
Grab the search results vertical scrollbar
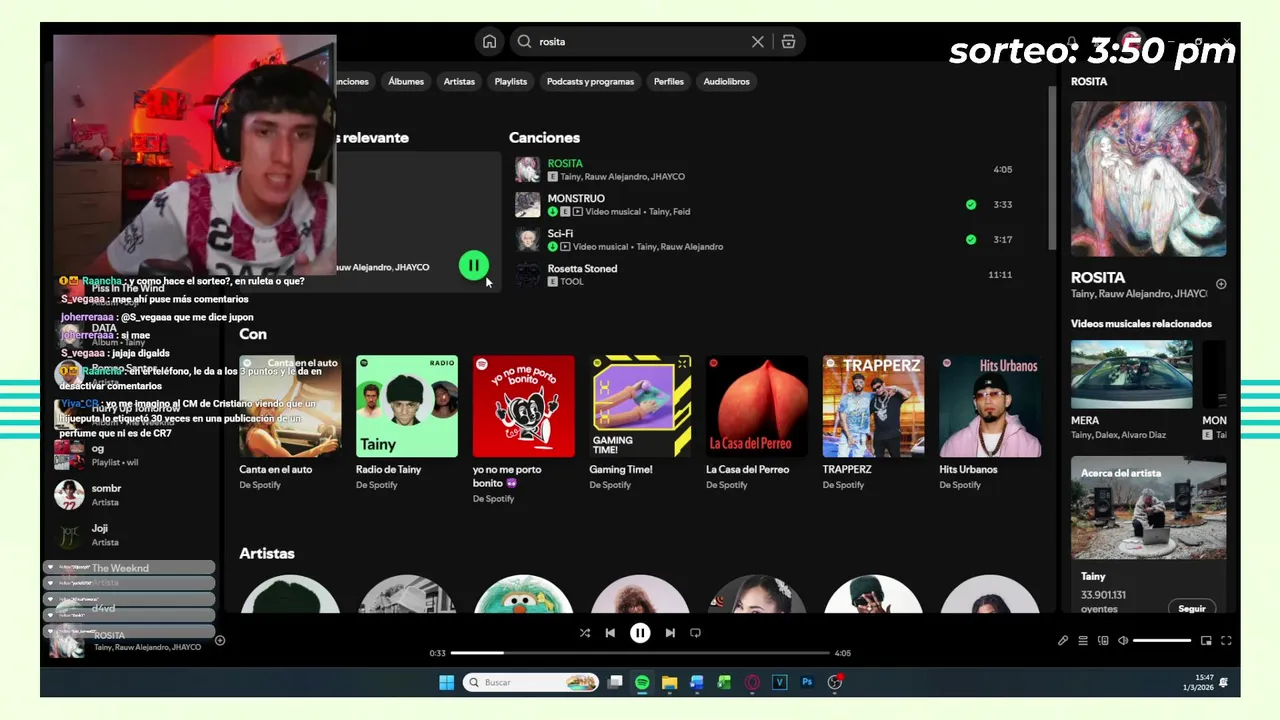pyautogui.click(x=1051, y=167)
